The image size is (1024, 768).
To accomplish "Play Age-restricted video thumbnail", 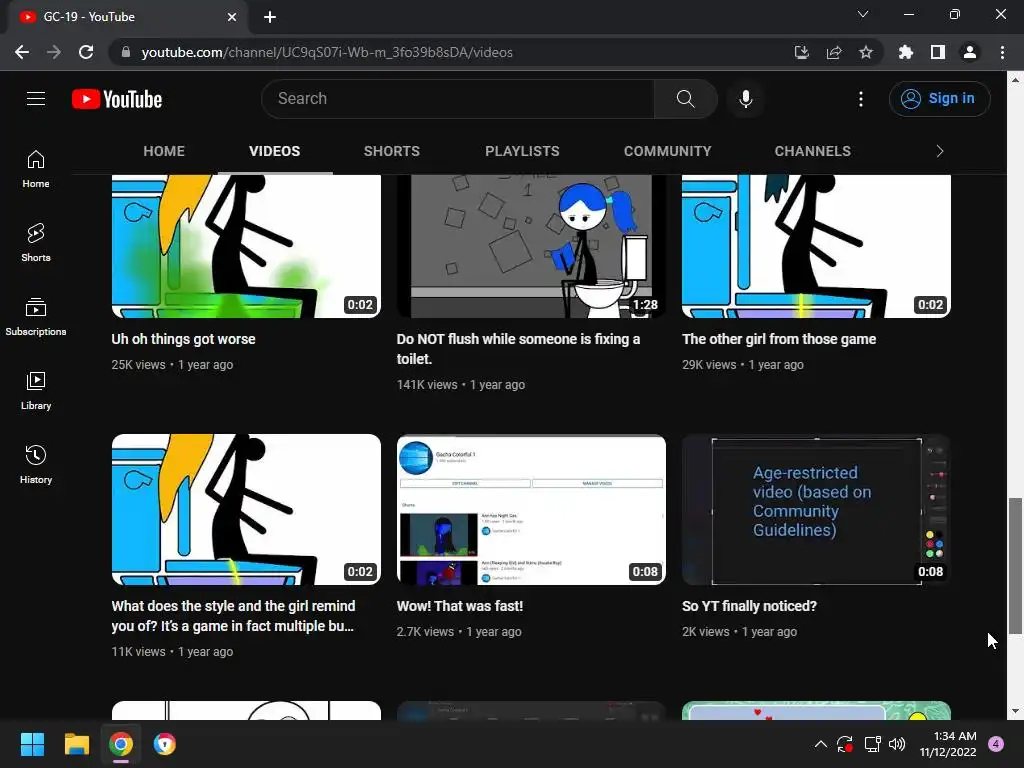I will coord(816,509).
